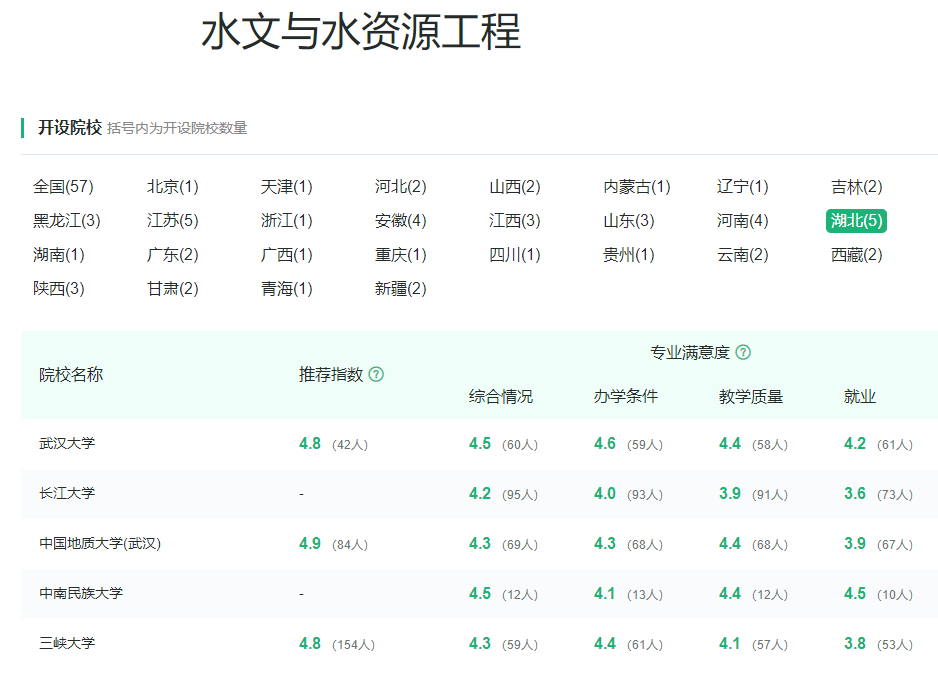Click 中国地质大学 recommendation score 4.9 (84人)
This screenshot has height=691, width=938.
333,544
